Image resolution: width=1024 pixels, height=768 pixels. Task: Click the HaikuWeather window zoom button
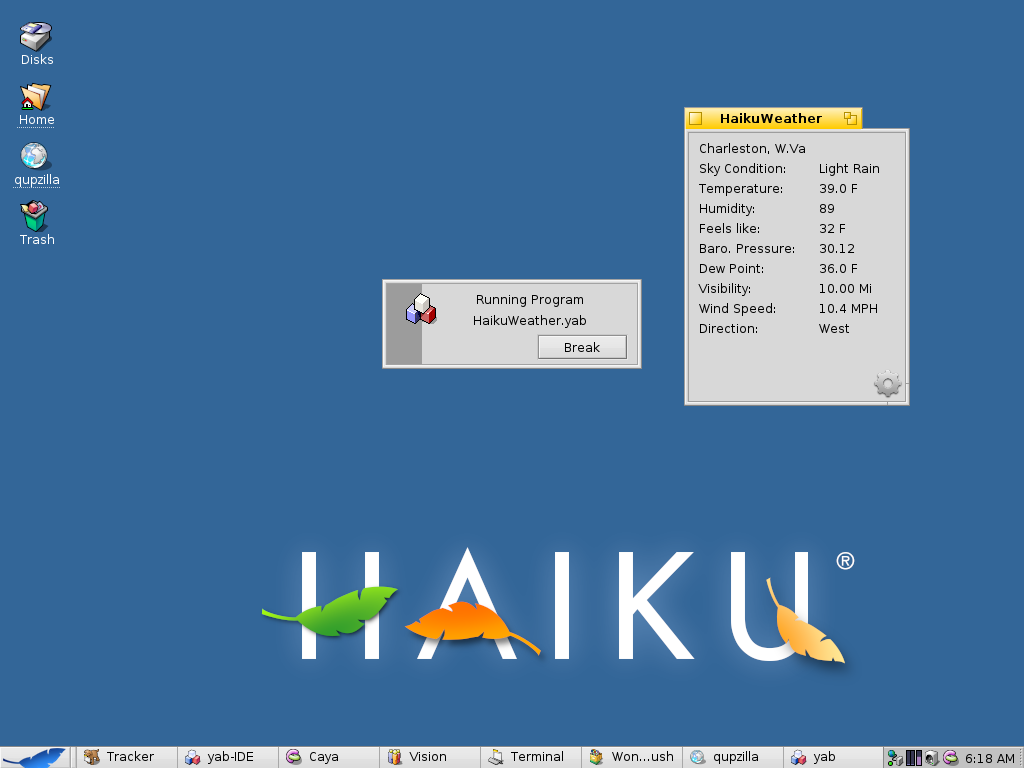[850, 119]
